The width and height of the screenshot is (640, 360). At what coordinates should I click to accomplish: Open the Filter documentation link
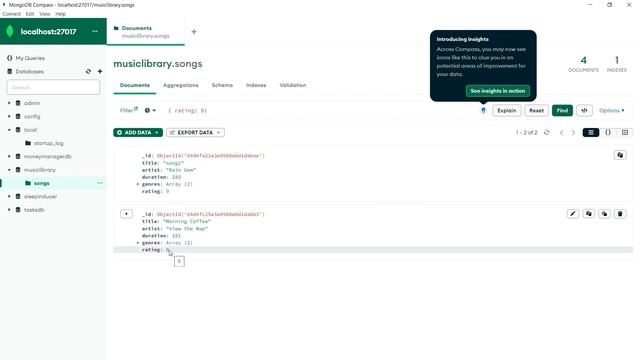(x=129, y=110)
